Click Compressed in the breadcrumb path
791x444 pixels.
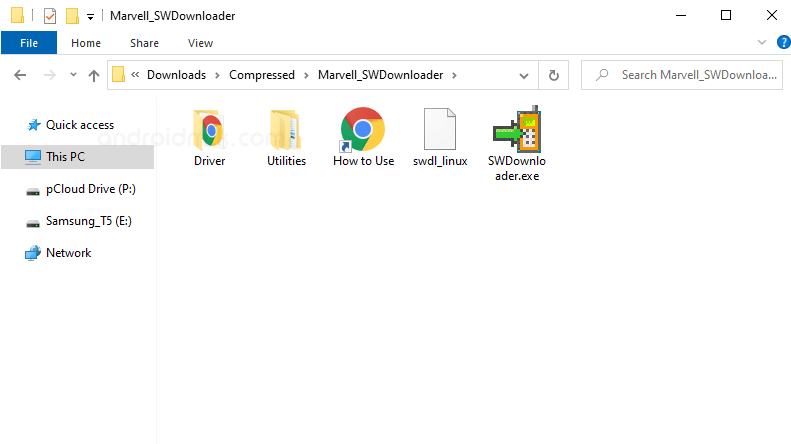(x=261, y=75)
